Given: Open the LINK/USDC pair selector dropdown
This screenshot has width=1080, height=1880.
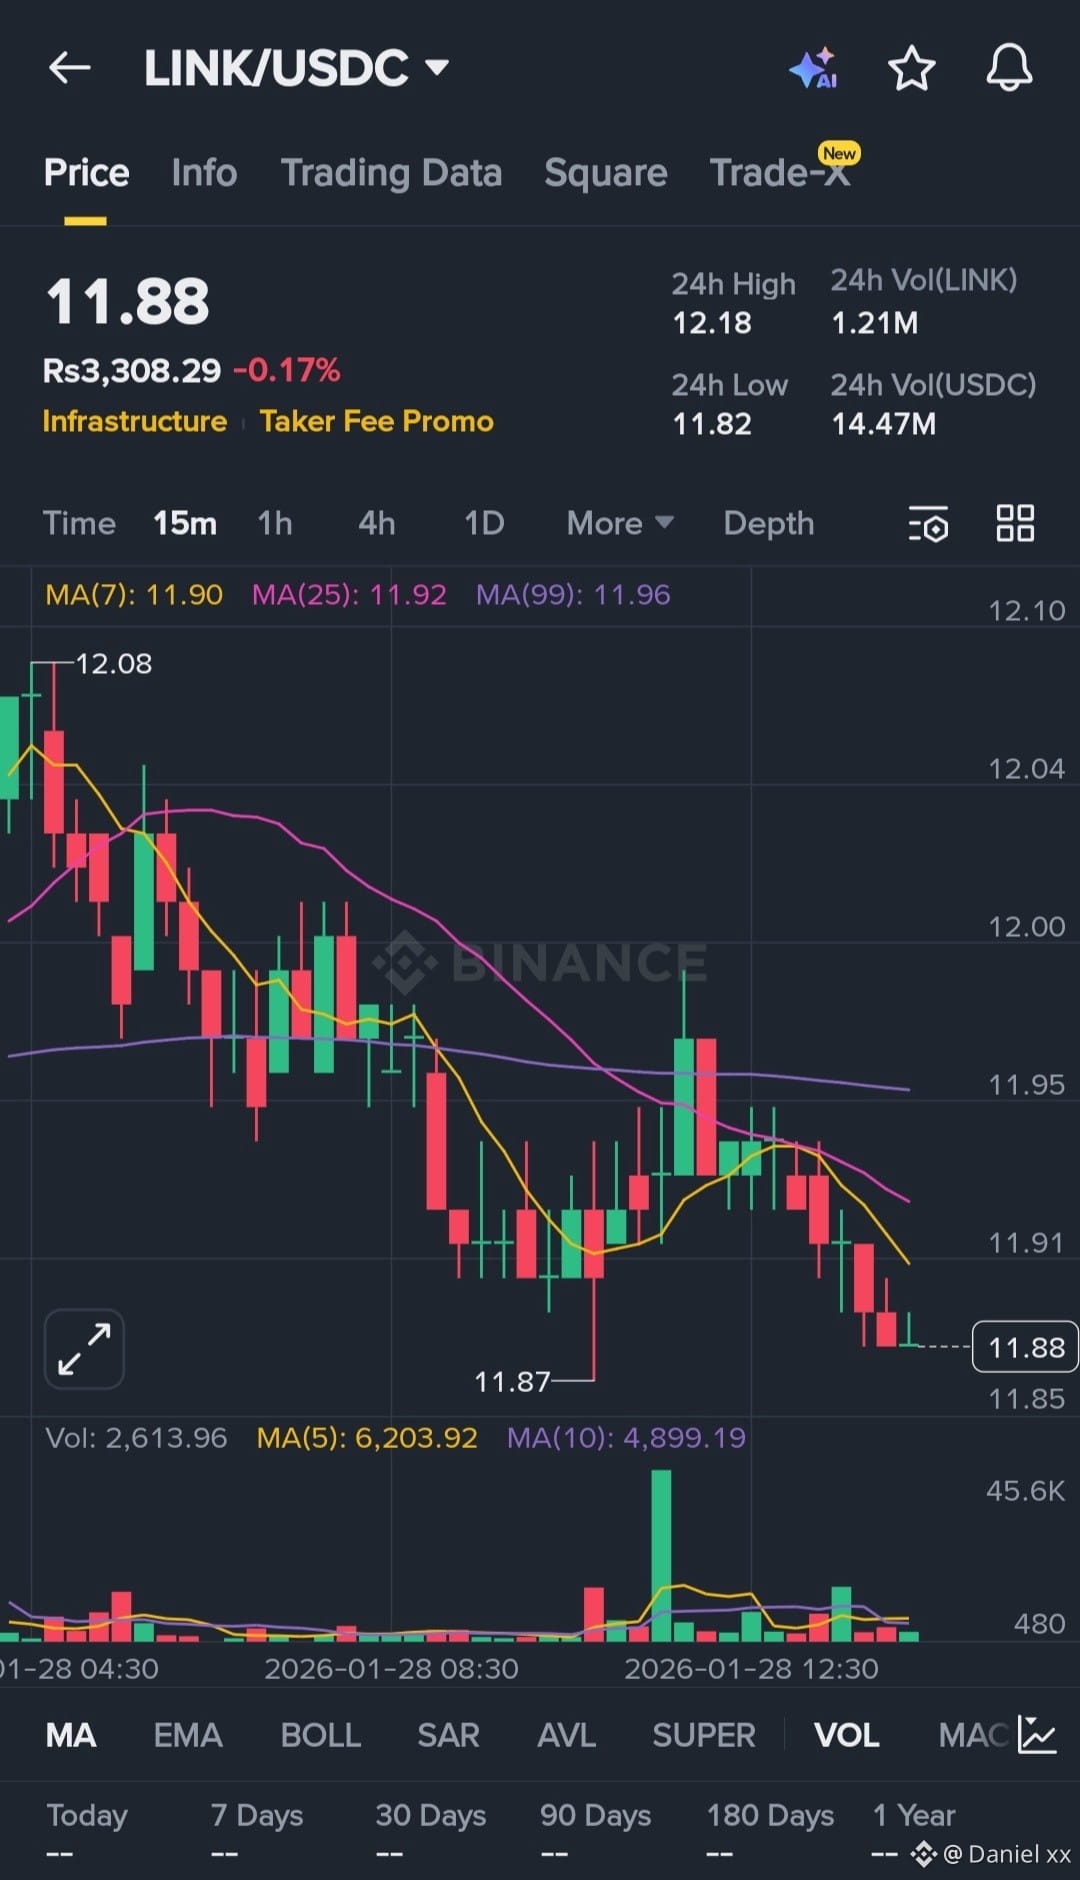Looking at the screenshot, I should 296,68.
